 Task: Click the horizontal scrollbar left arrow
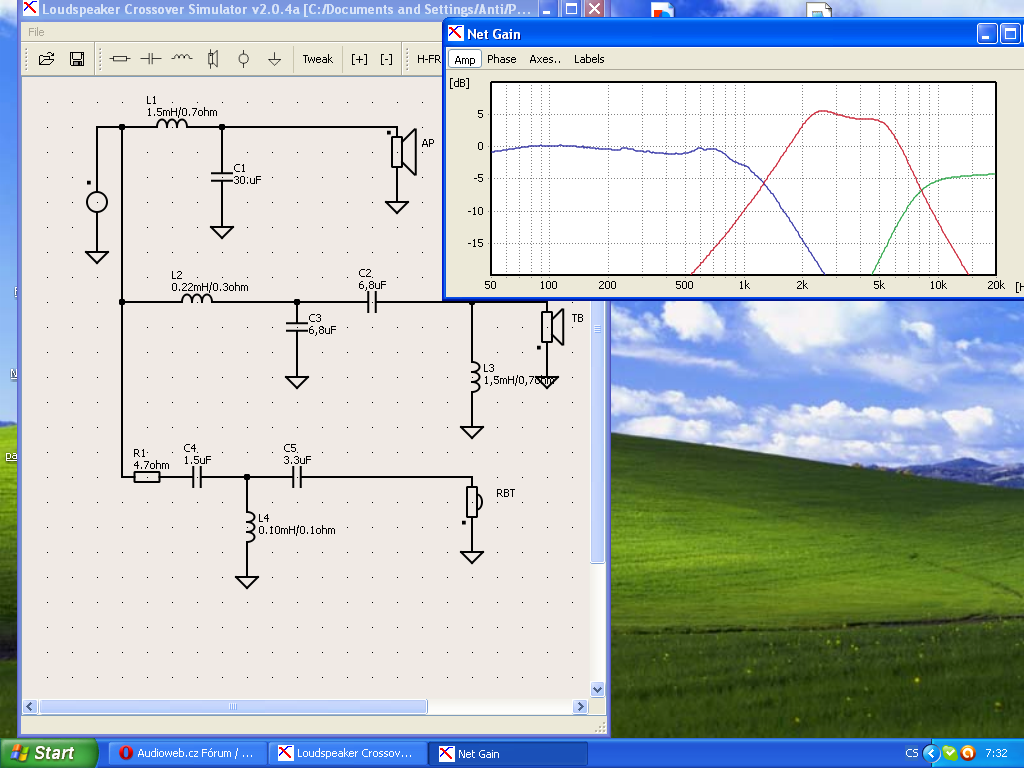point(30,707)
